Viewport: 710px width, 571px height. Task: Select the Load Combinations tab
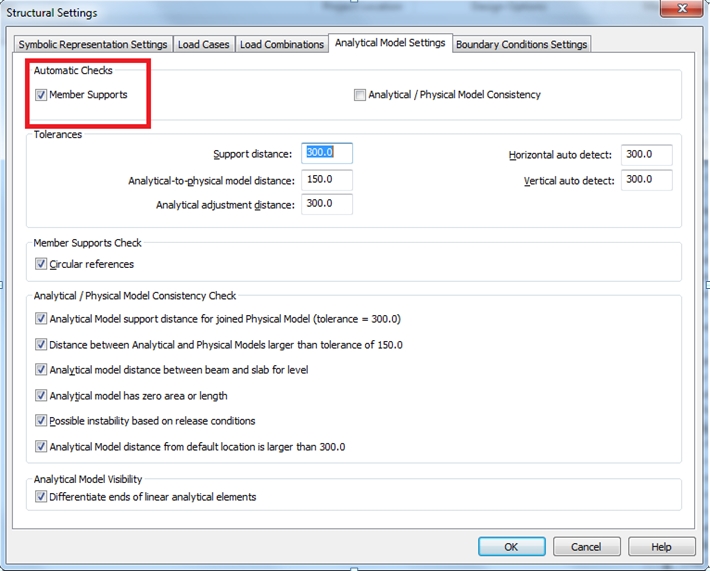[282, 45]
